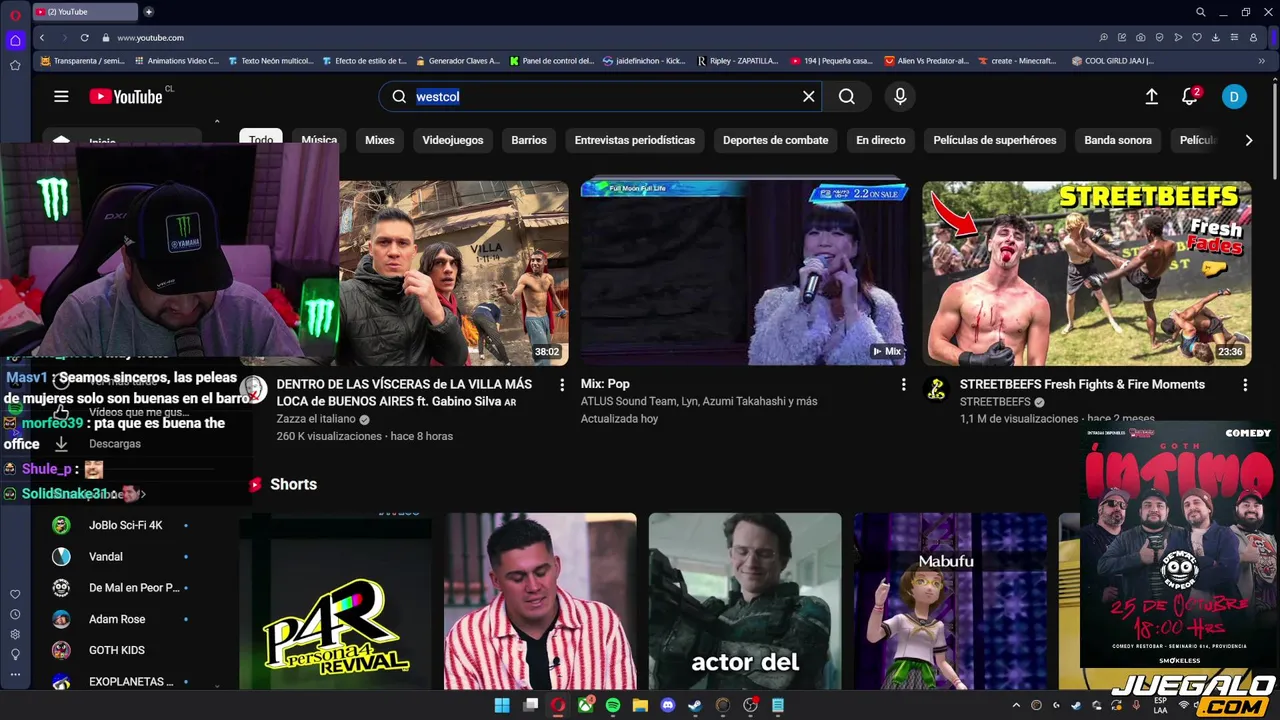Select the Música filter chip

[x=319, y=140]
